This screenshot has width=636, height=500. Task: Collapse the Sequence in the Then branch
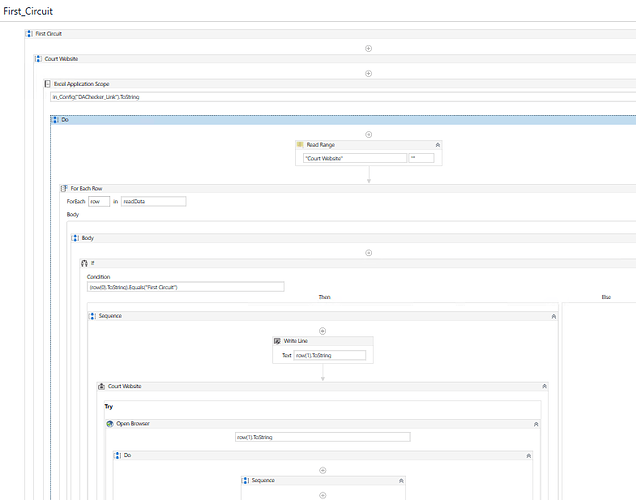[554, 316]
